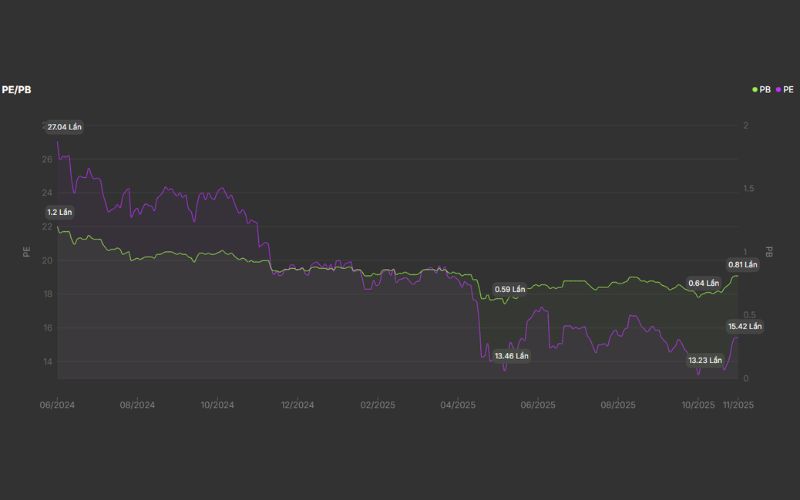Viewport: 800px width, 500px height.
Task: Select the 0.64 Lần data label
Action: point(704,283)
